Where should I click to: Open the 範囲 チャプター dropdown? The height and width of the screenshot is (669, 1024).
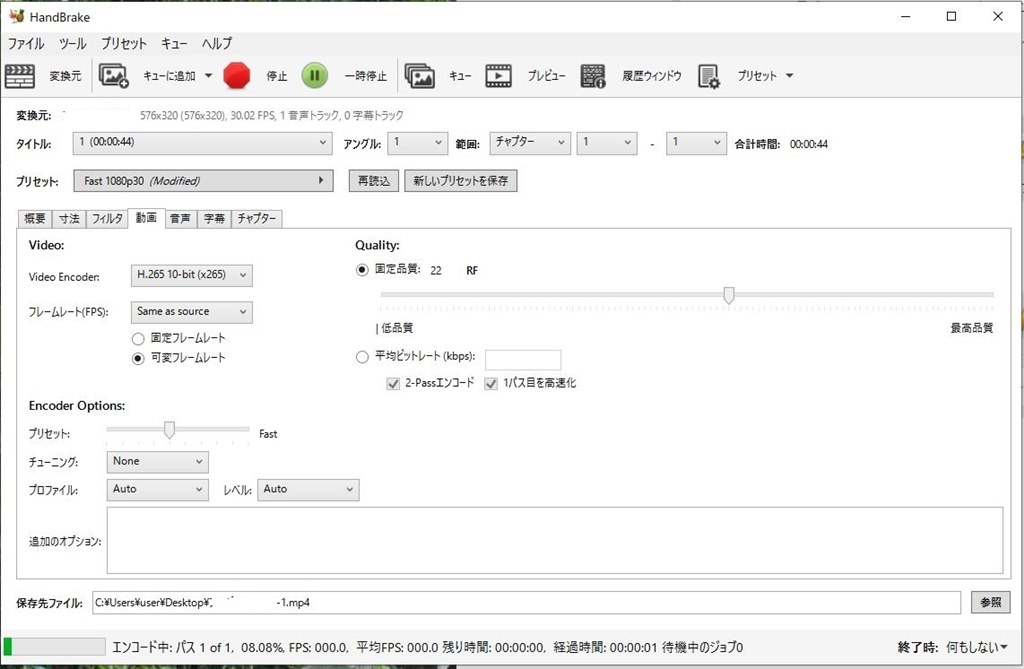point(530,143)
